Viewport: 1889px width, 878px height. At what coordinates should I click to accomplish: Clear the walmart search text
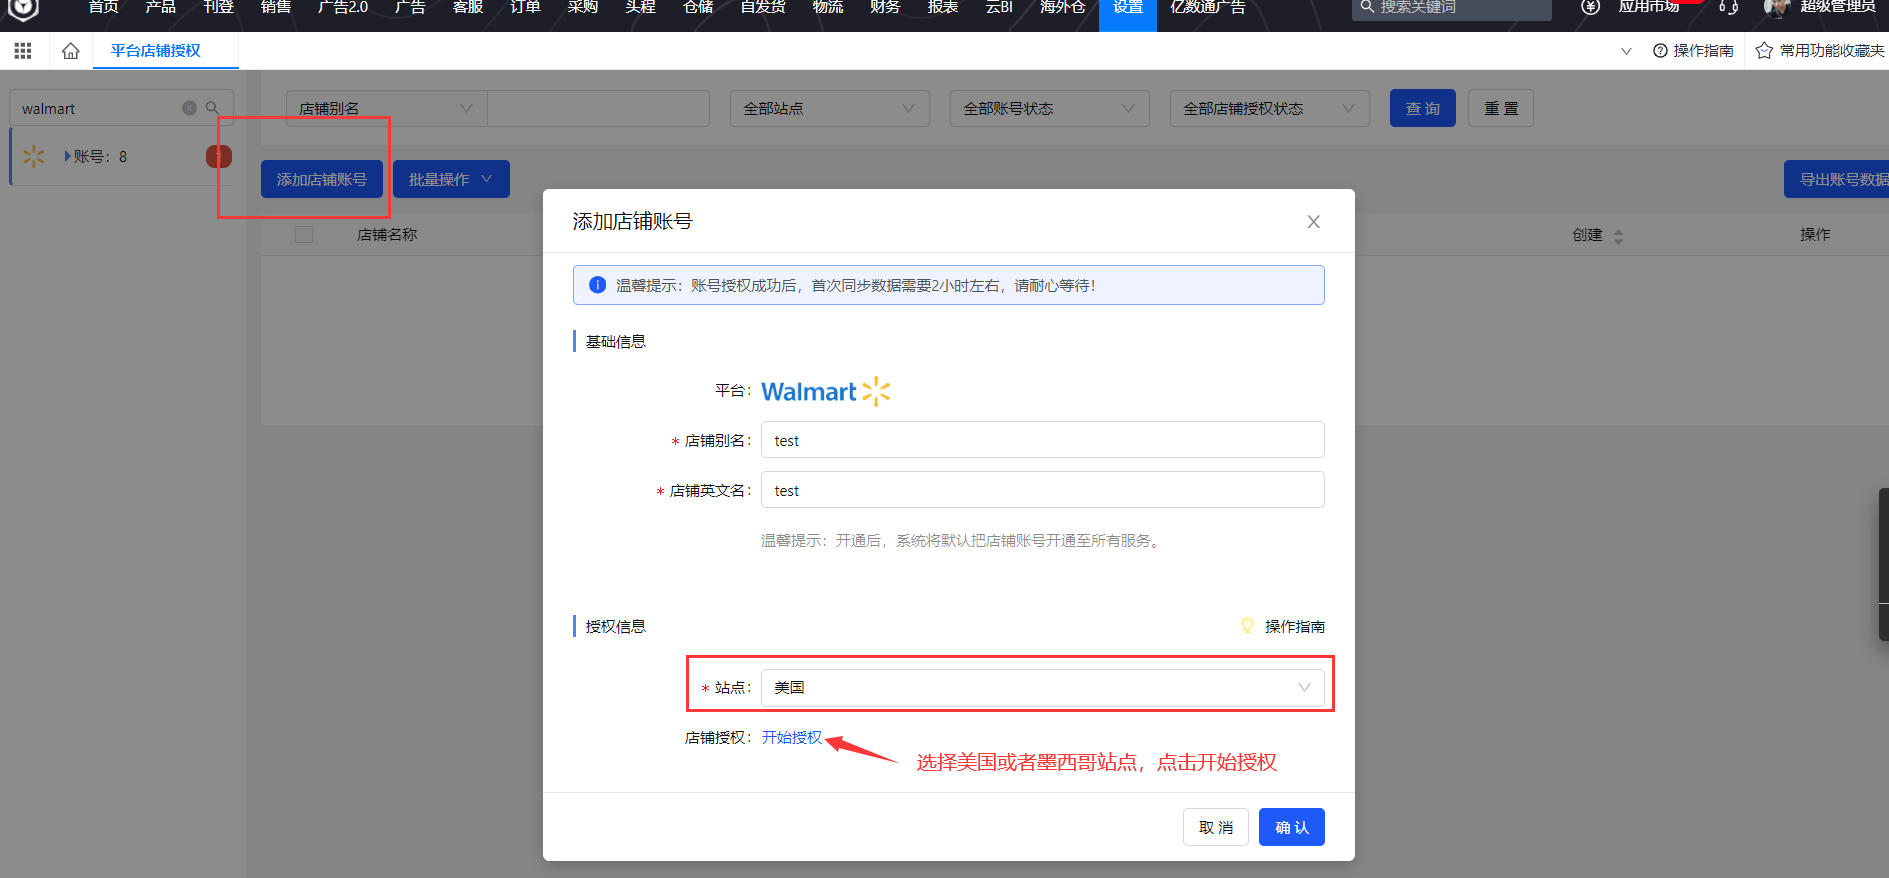[189, 108]
